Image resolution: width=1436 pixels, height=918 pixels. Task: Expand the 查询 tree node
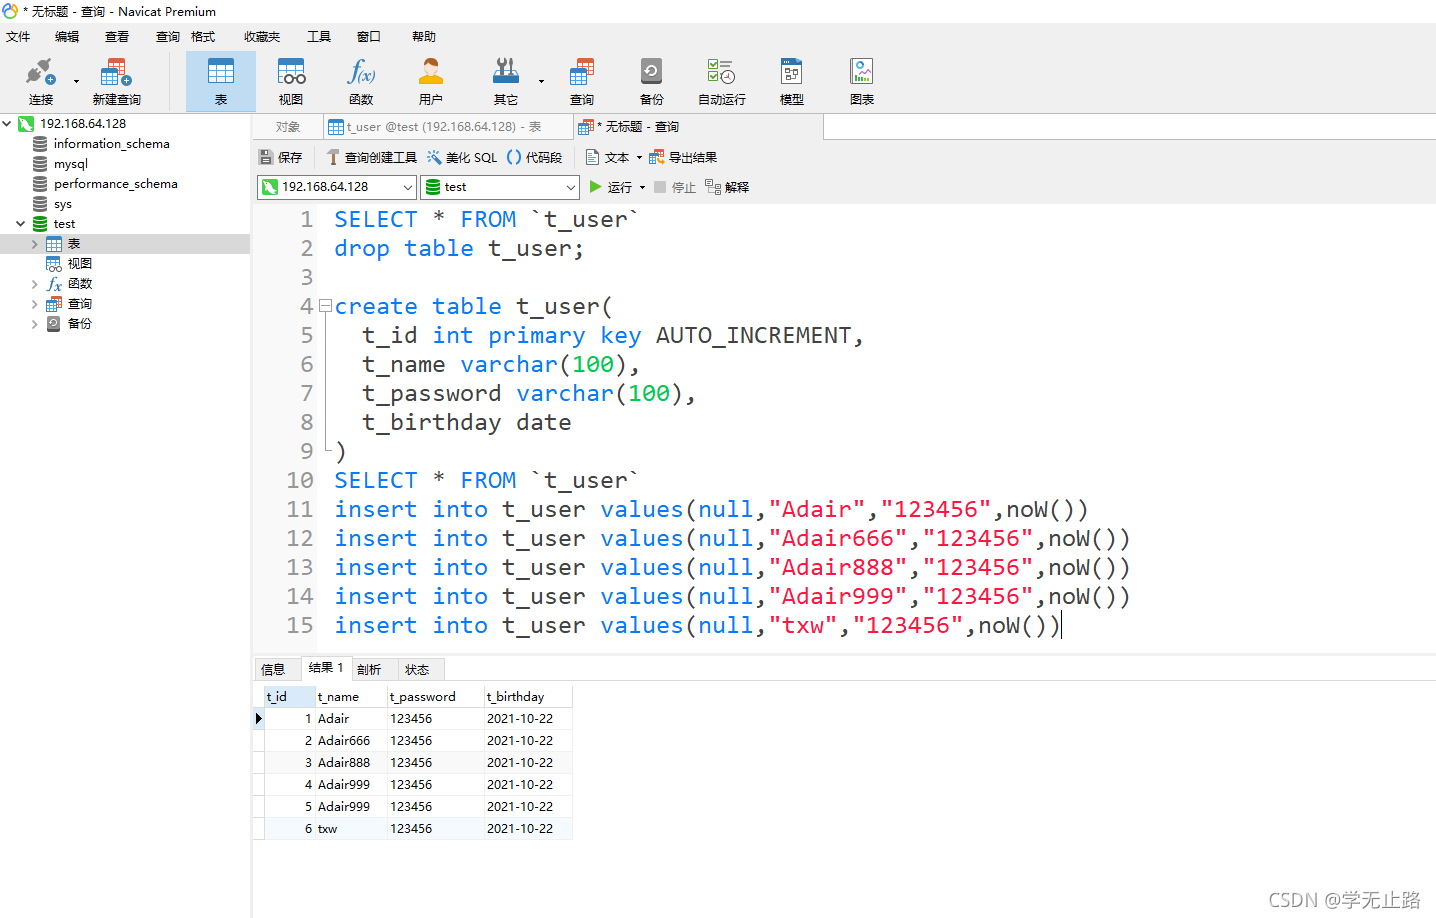[x=35, y=304]
